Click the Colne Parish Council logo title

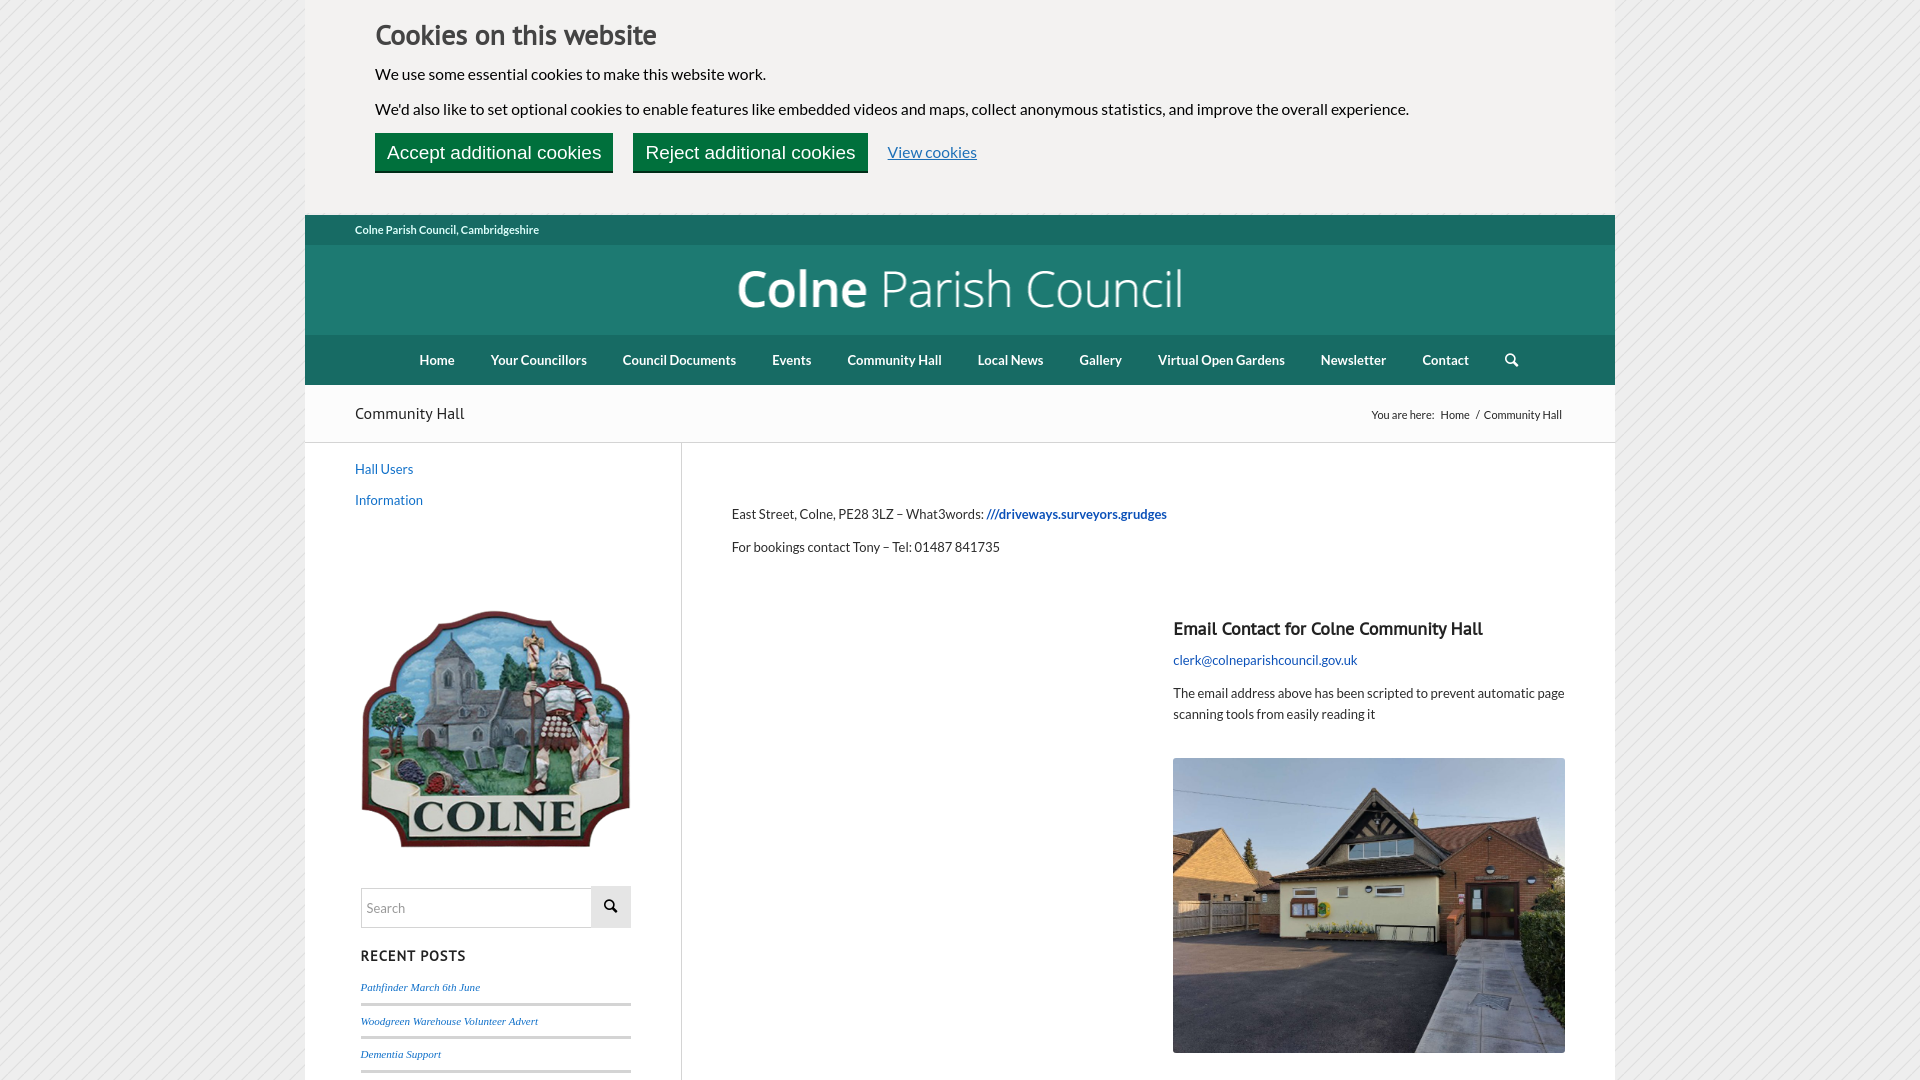point(960,289)
